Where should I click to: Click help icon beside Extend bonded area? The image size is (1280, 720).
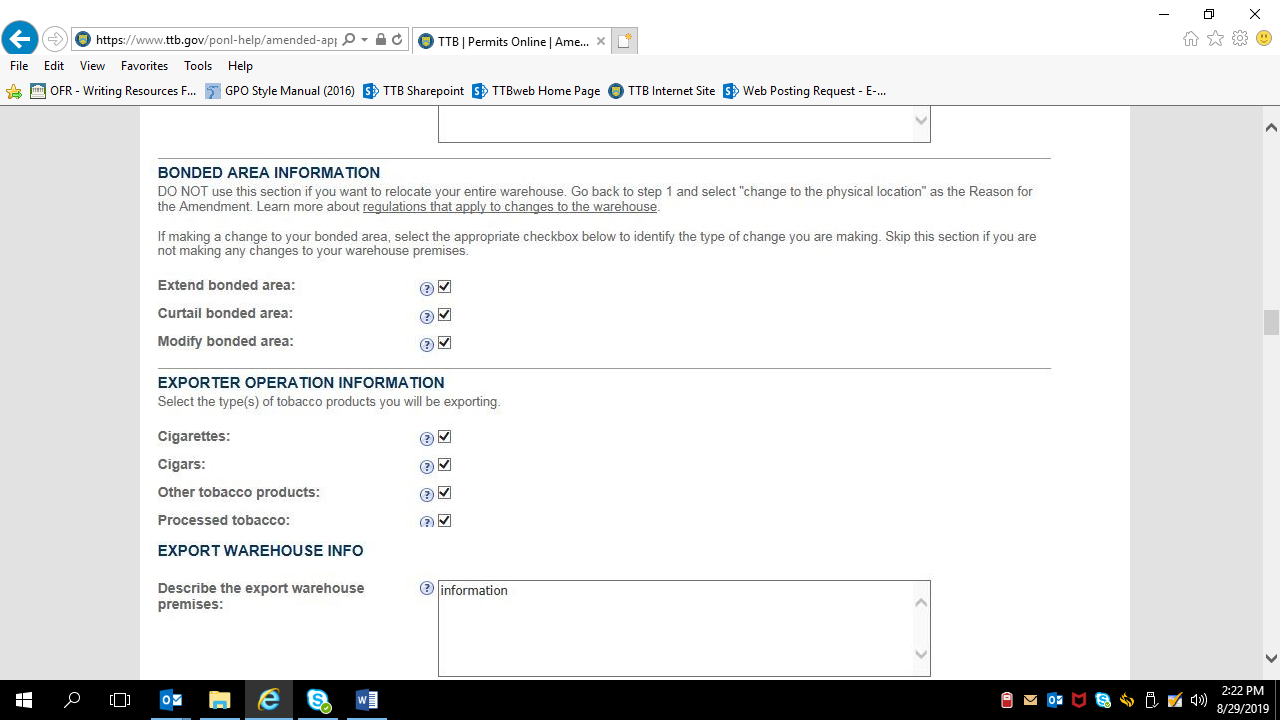[427, 289]
